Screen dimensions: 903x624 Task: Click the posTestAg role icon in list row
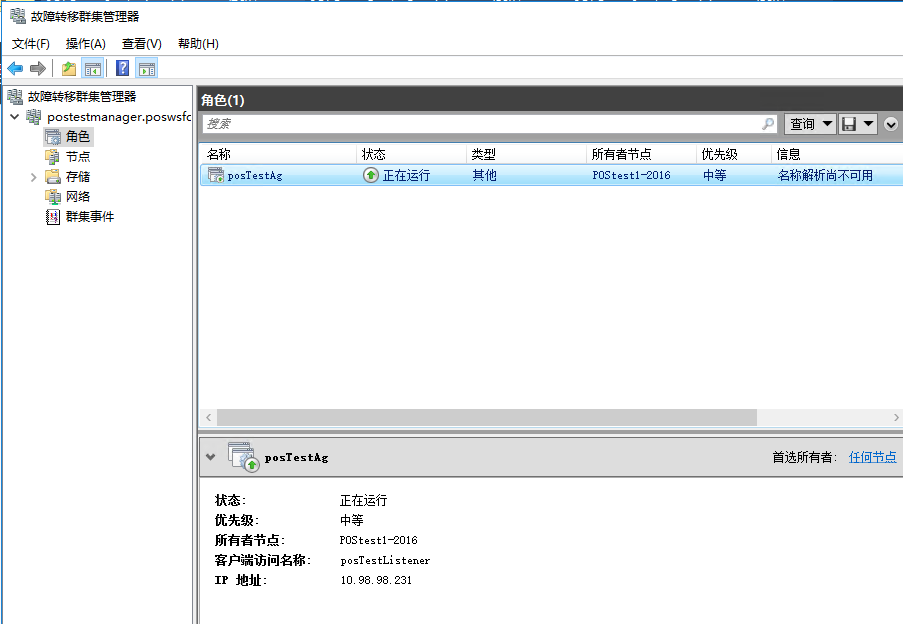(x=216, y=175)
